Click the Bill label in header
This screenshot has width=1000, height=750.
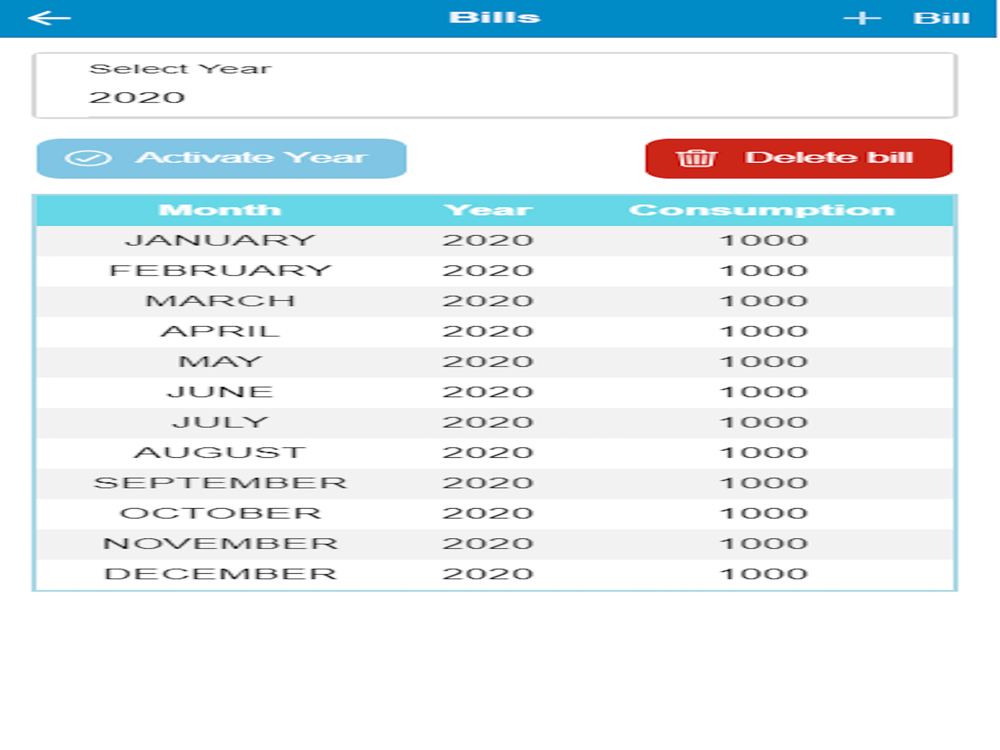click(x=941, y=18)
